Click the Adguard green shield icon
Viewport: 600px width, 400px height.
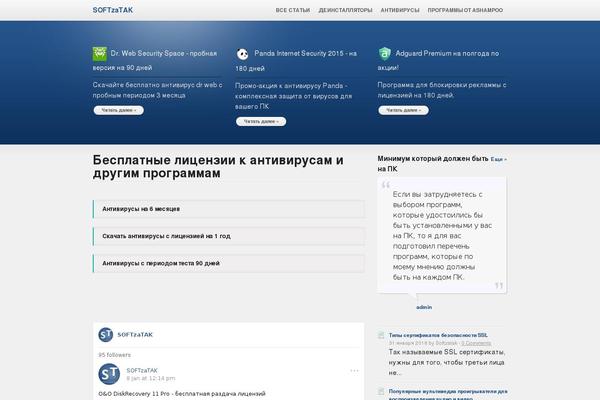click(x=385, y=54)
